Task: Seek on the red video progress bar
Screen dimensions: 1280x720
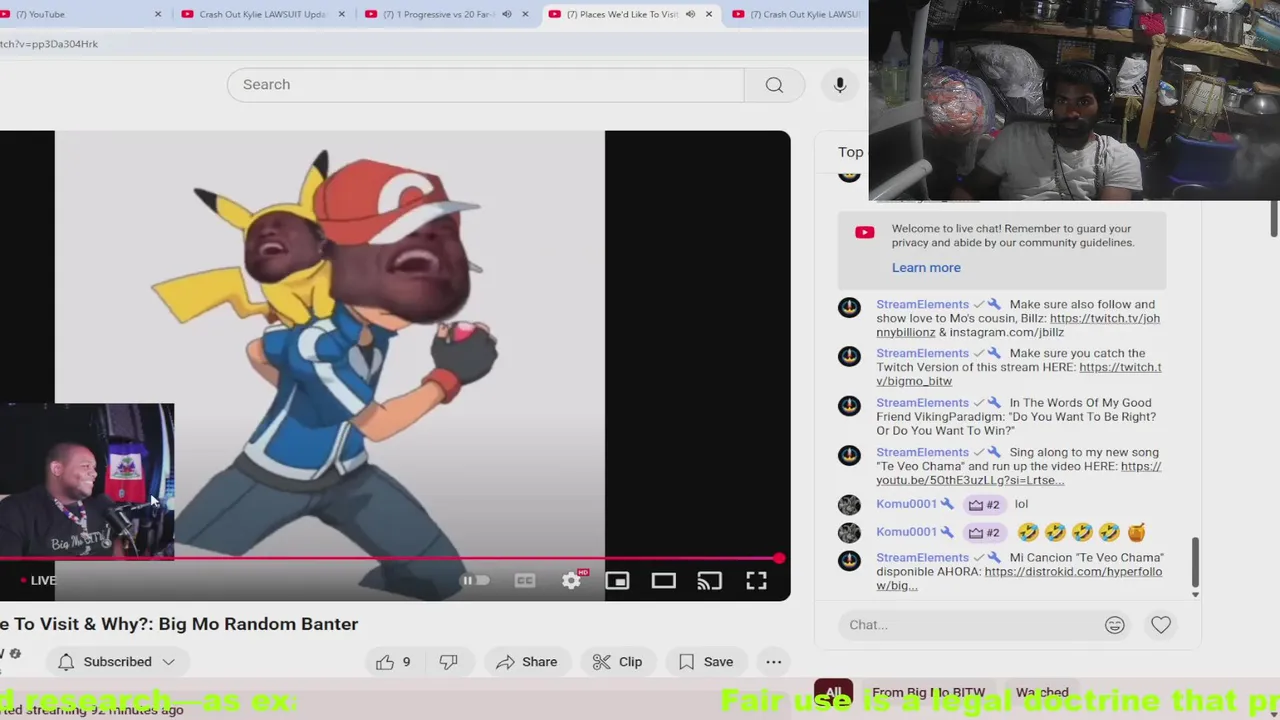Action: [390, 558]
